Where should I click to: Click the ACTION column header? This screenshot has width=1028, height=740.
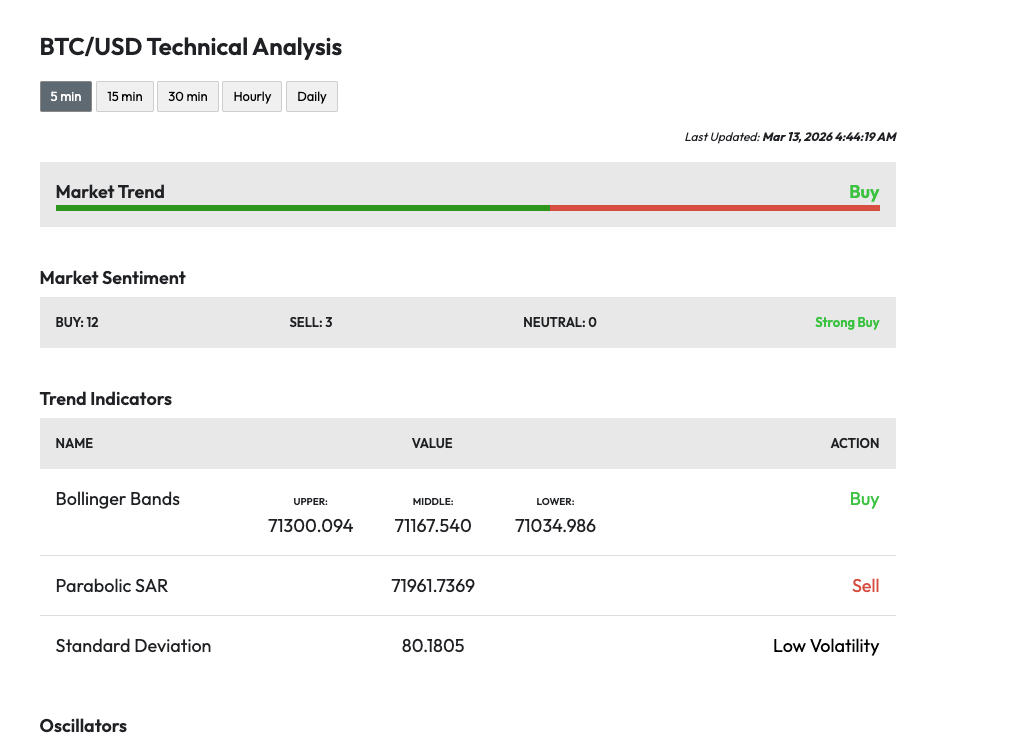click(854, 443)
